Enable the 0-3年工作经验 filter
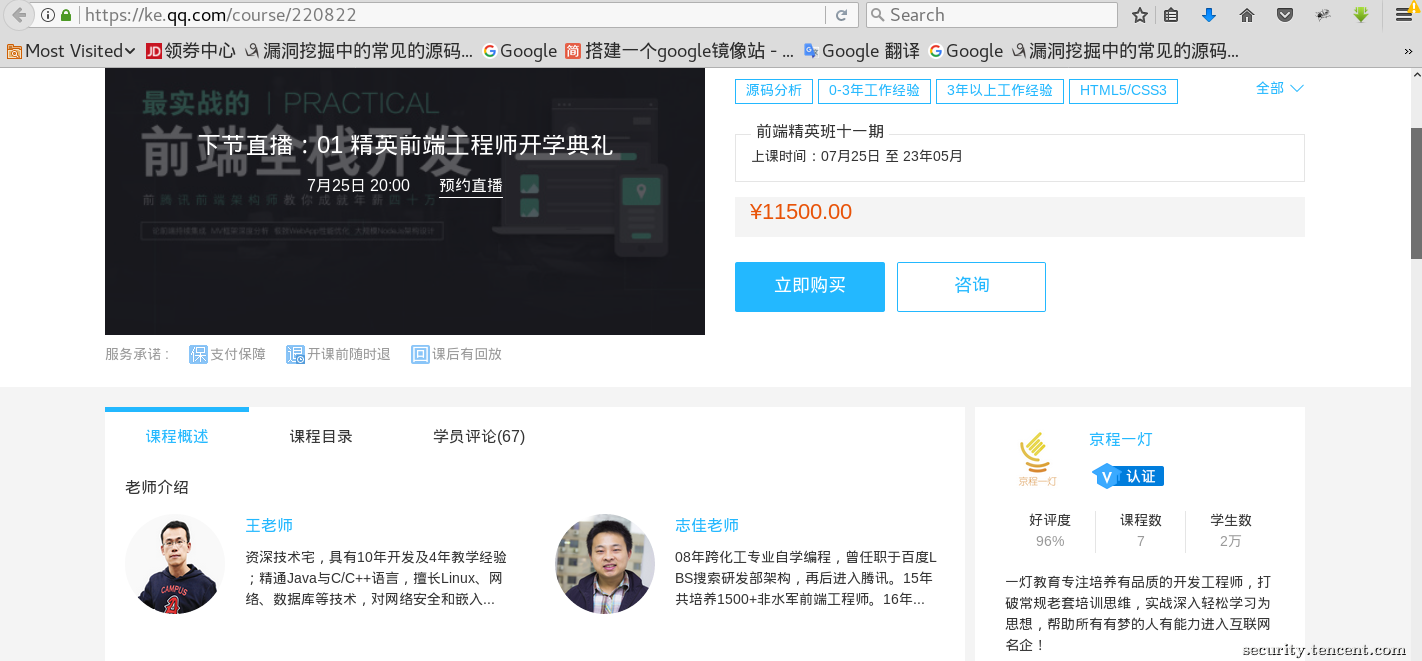The width and height of the screenshot is (1422, 661). (875, 90)
